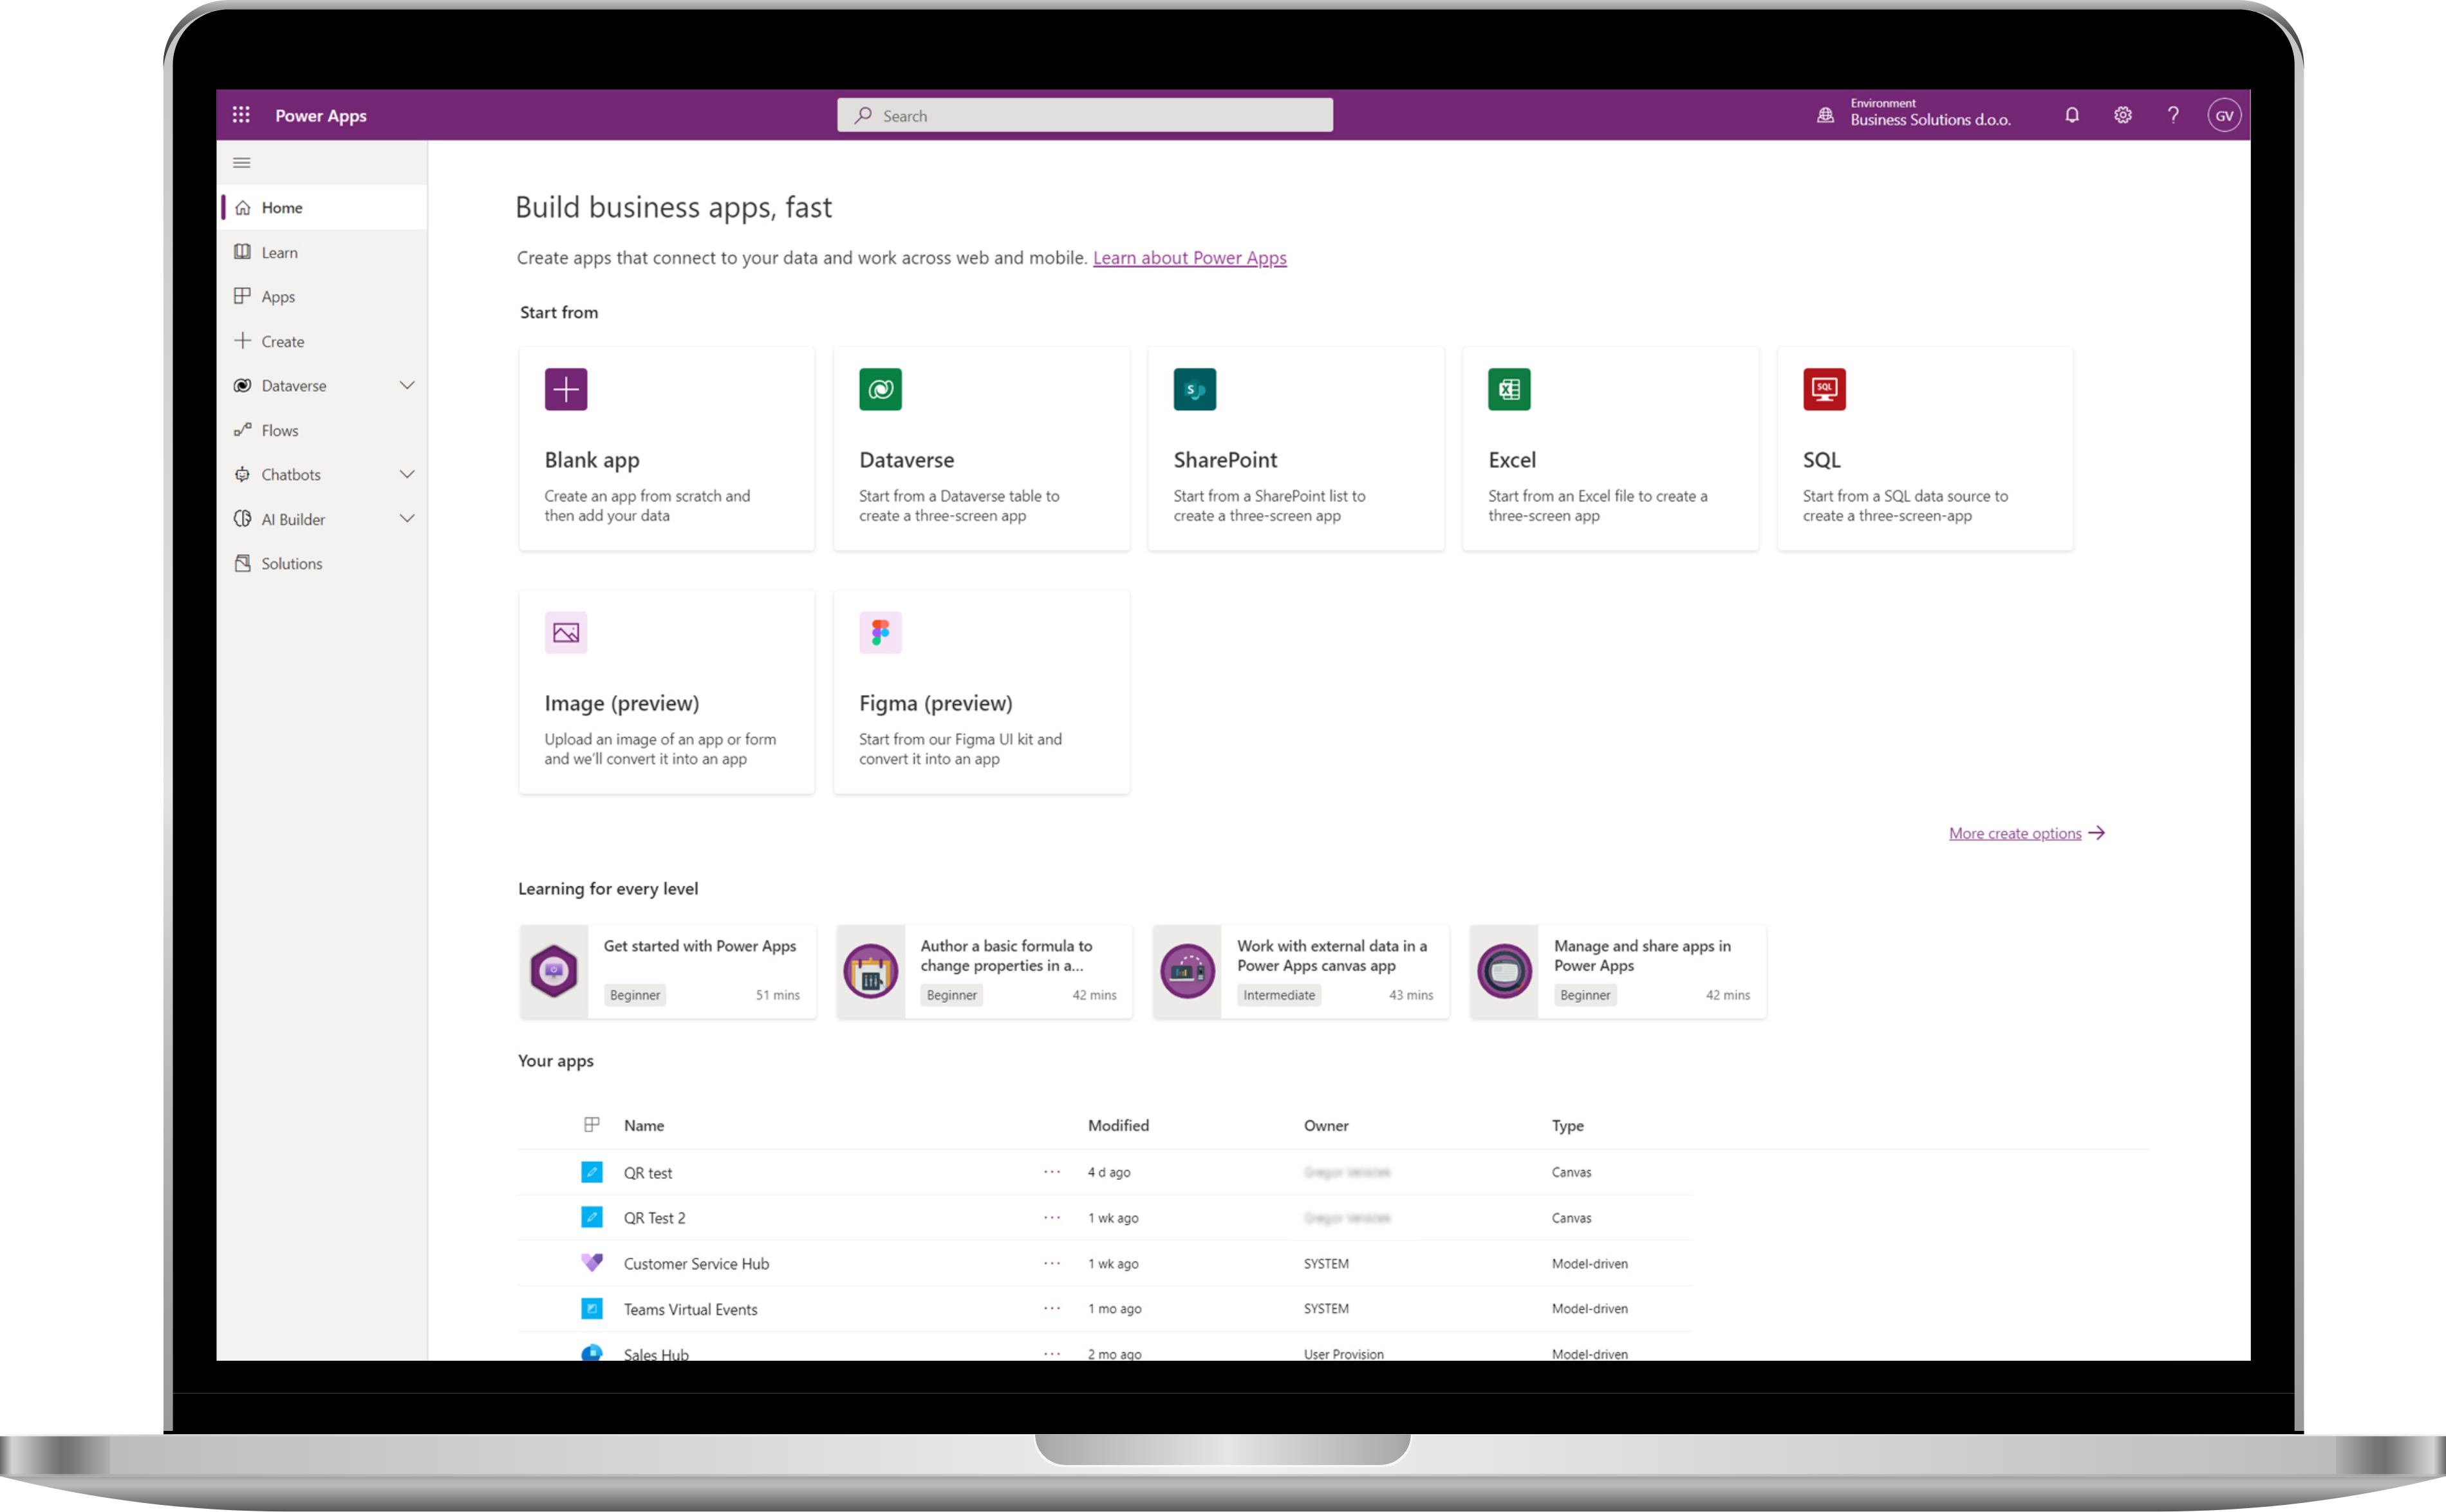Viewport: 2446px width, 1512px height.
Task: Click the QR Test 2 app icon
Action: point(592,1217)
